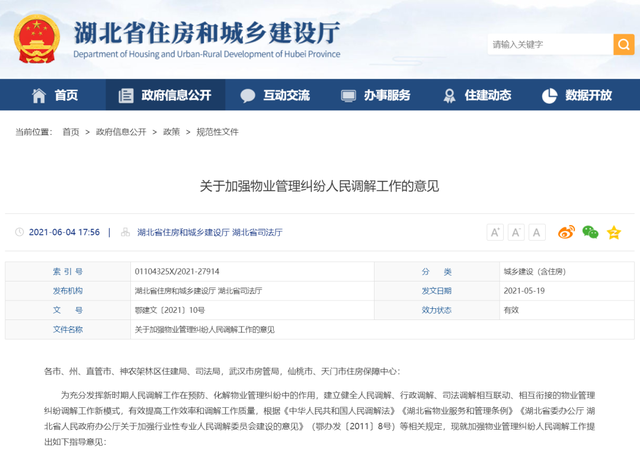
Task: Go to 互动交流 section
Action: (275, 96)
